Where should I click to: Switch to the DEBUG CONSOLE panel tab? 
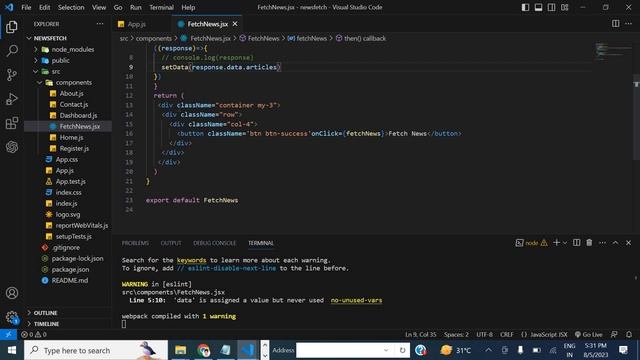pyautogui.click(x=214, y=243)
